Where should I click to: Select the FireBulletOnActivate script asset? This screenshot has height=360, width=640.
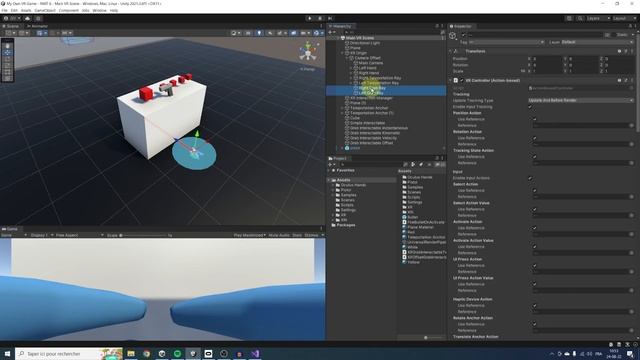(423, 222)
